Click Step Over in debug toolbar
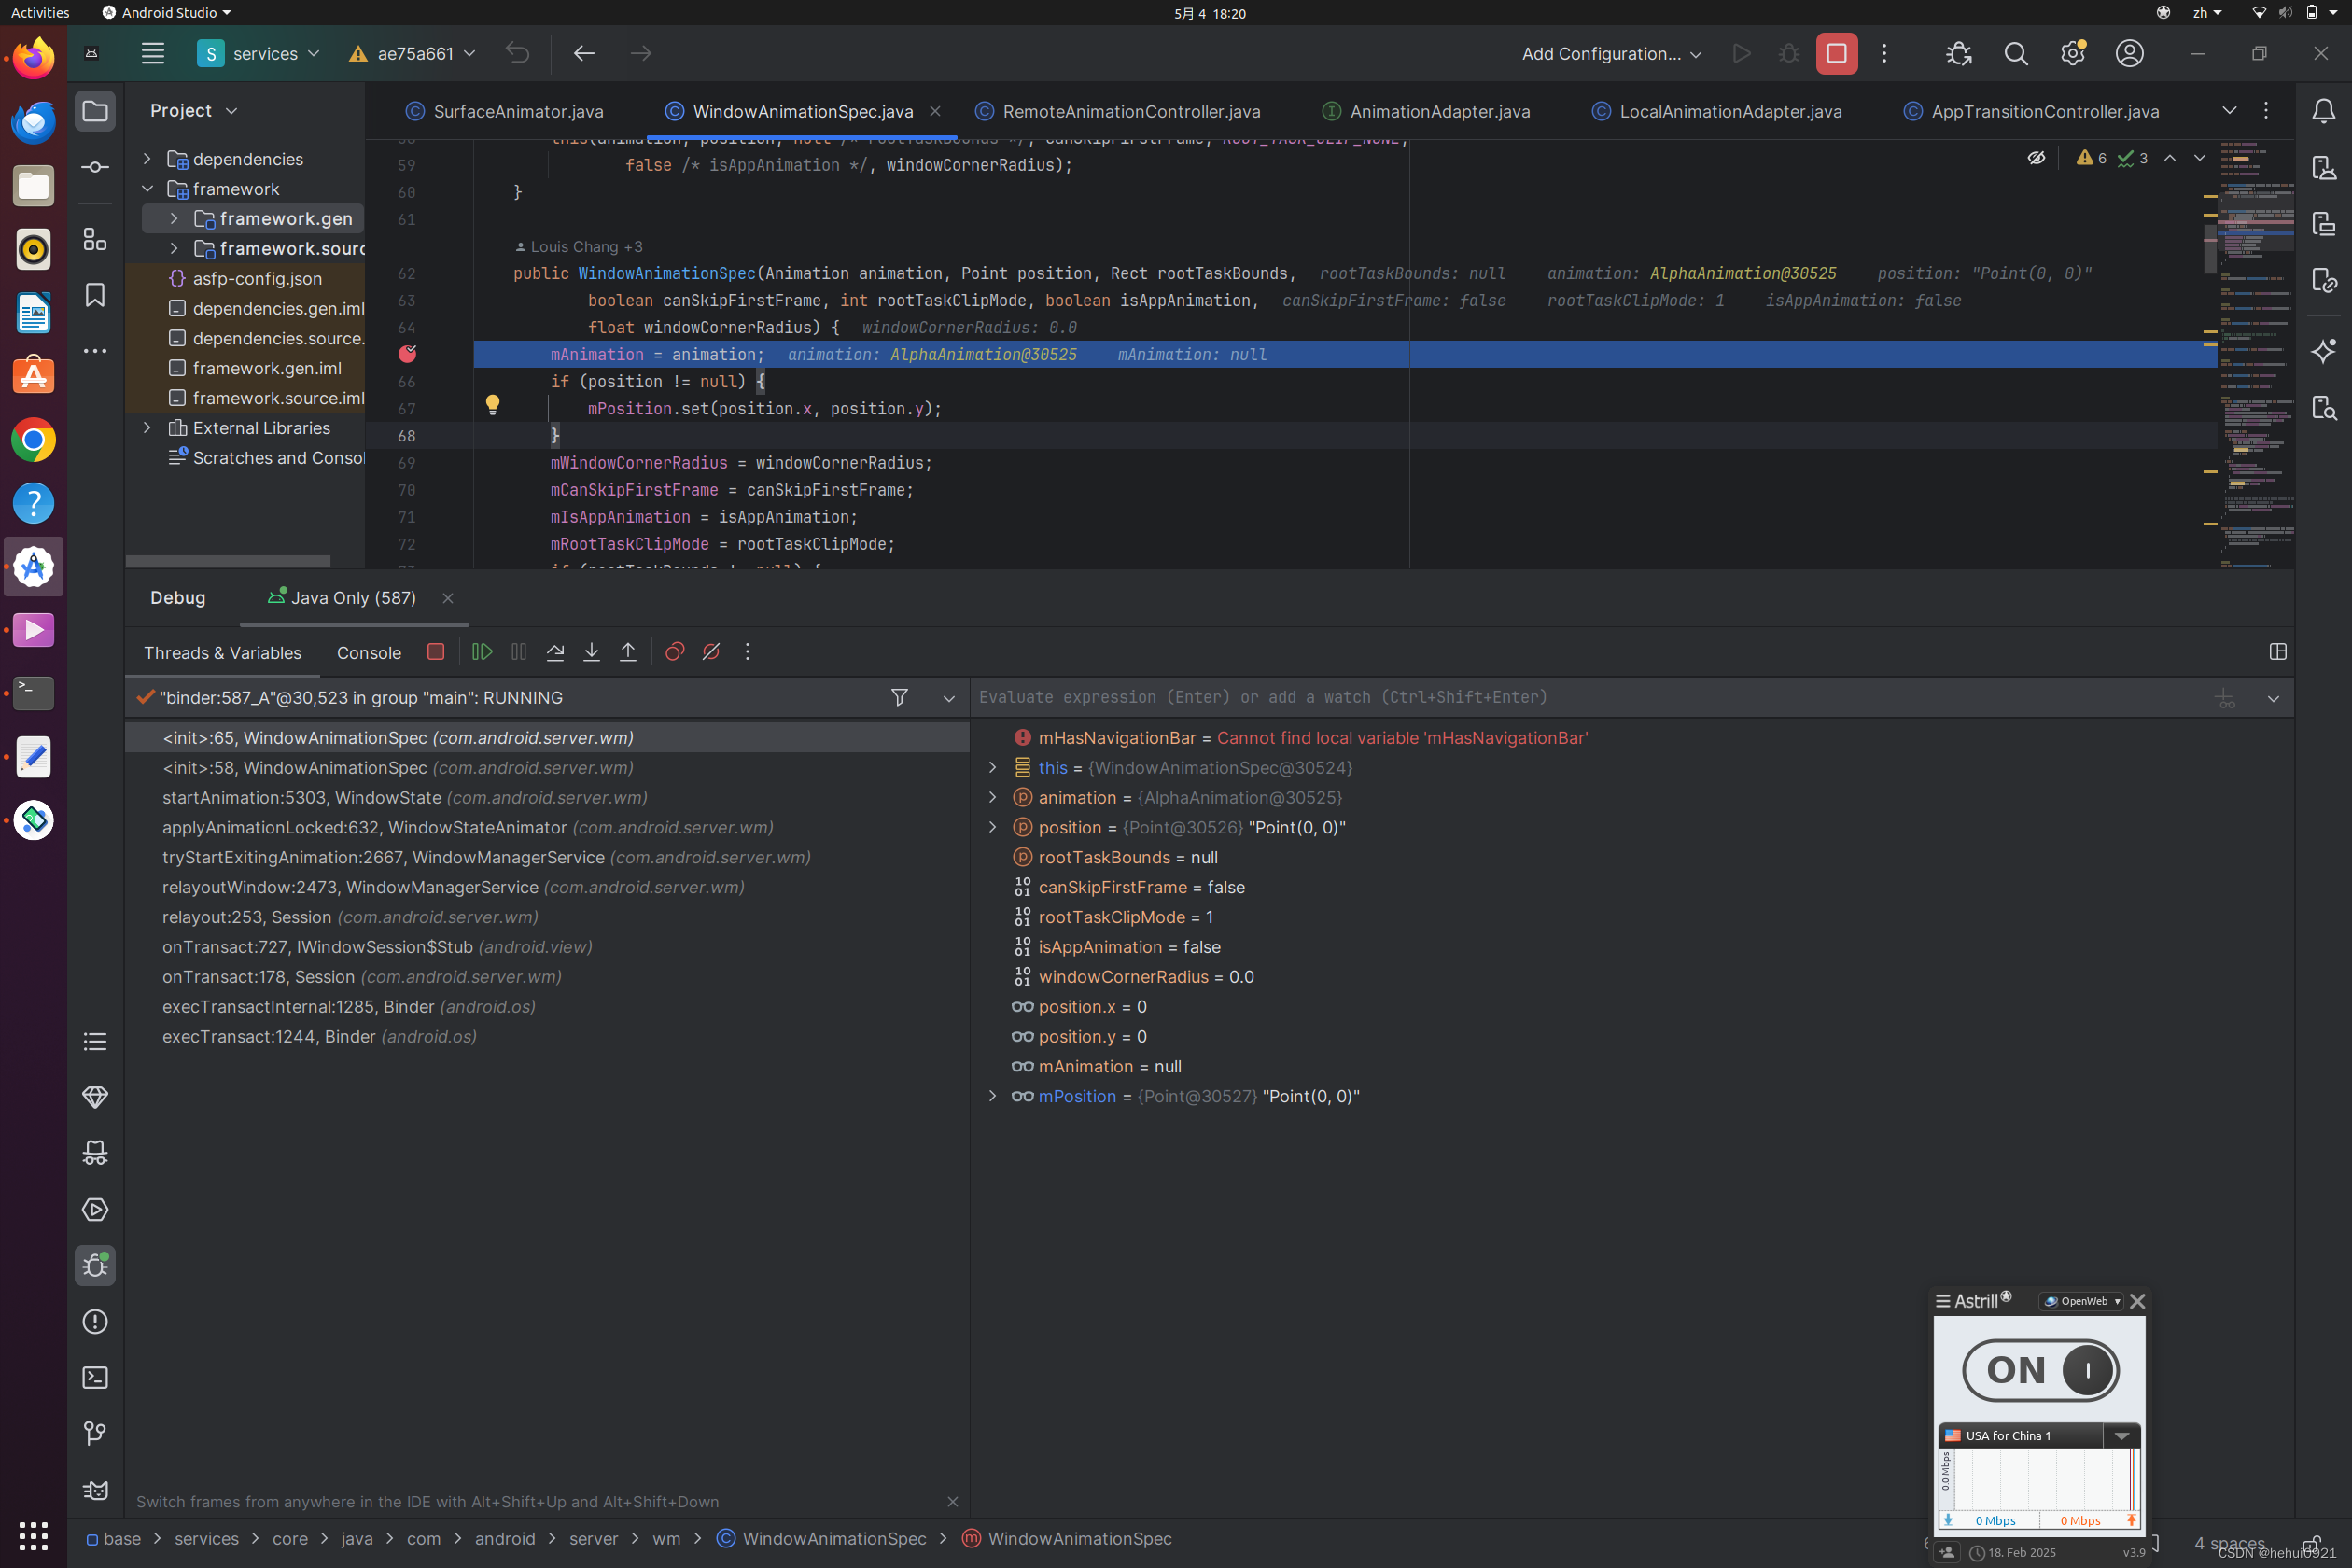Image resolution: width=2352 pixels, height=1568 pixels. [x=555, y=652]
